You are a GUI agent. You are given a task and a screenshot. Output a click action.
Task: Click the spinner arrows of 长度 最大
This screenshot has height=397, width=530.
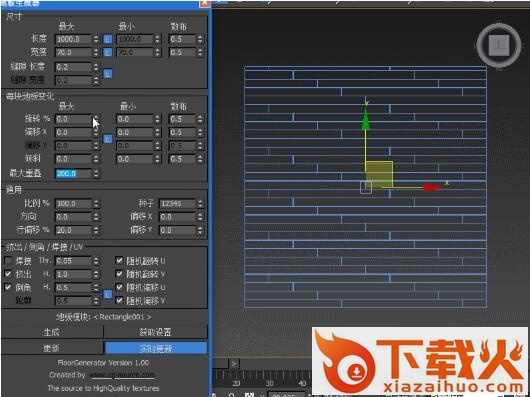click(96, 39)
